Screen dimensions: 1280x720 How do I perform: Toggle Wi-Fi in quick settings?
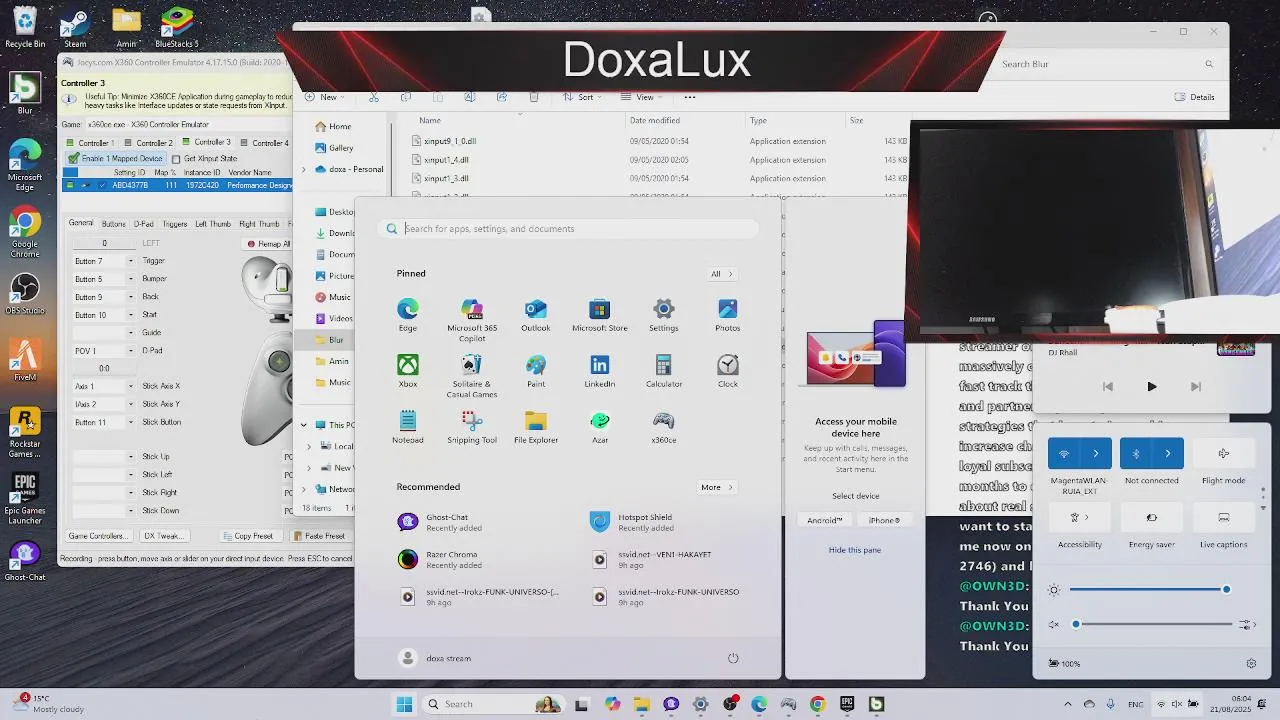point(1064,453)
